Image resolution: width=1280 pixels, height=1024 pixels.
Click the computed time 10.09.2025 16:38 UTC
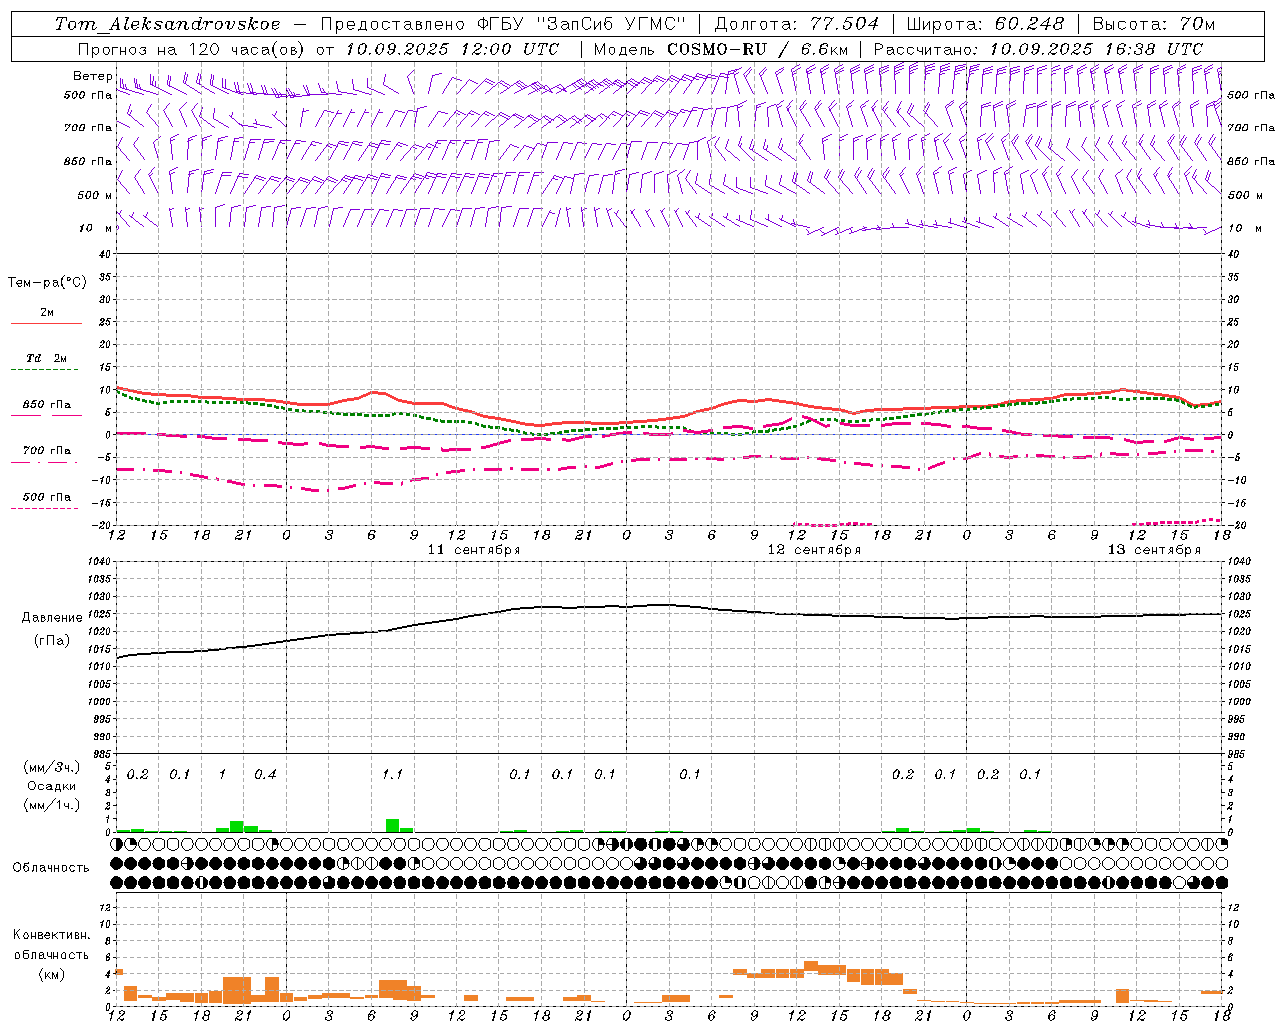click(1096, 48)
